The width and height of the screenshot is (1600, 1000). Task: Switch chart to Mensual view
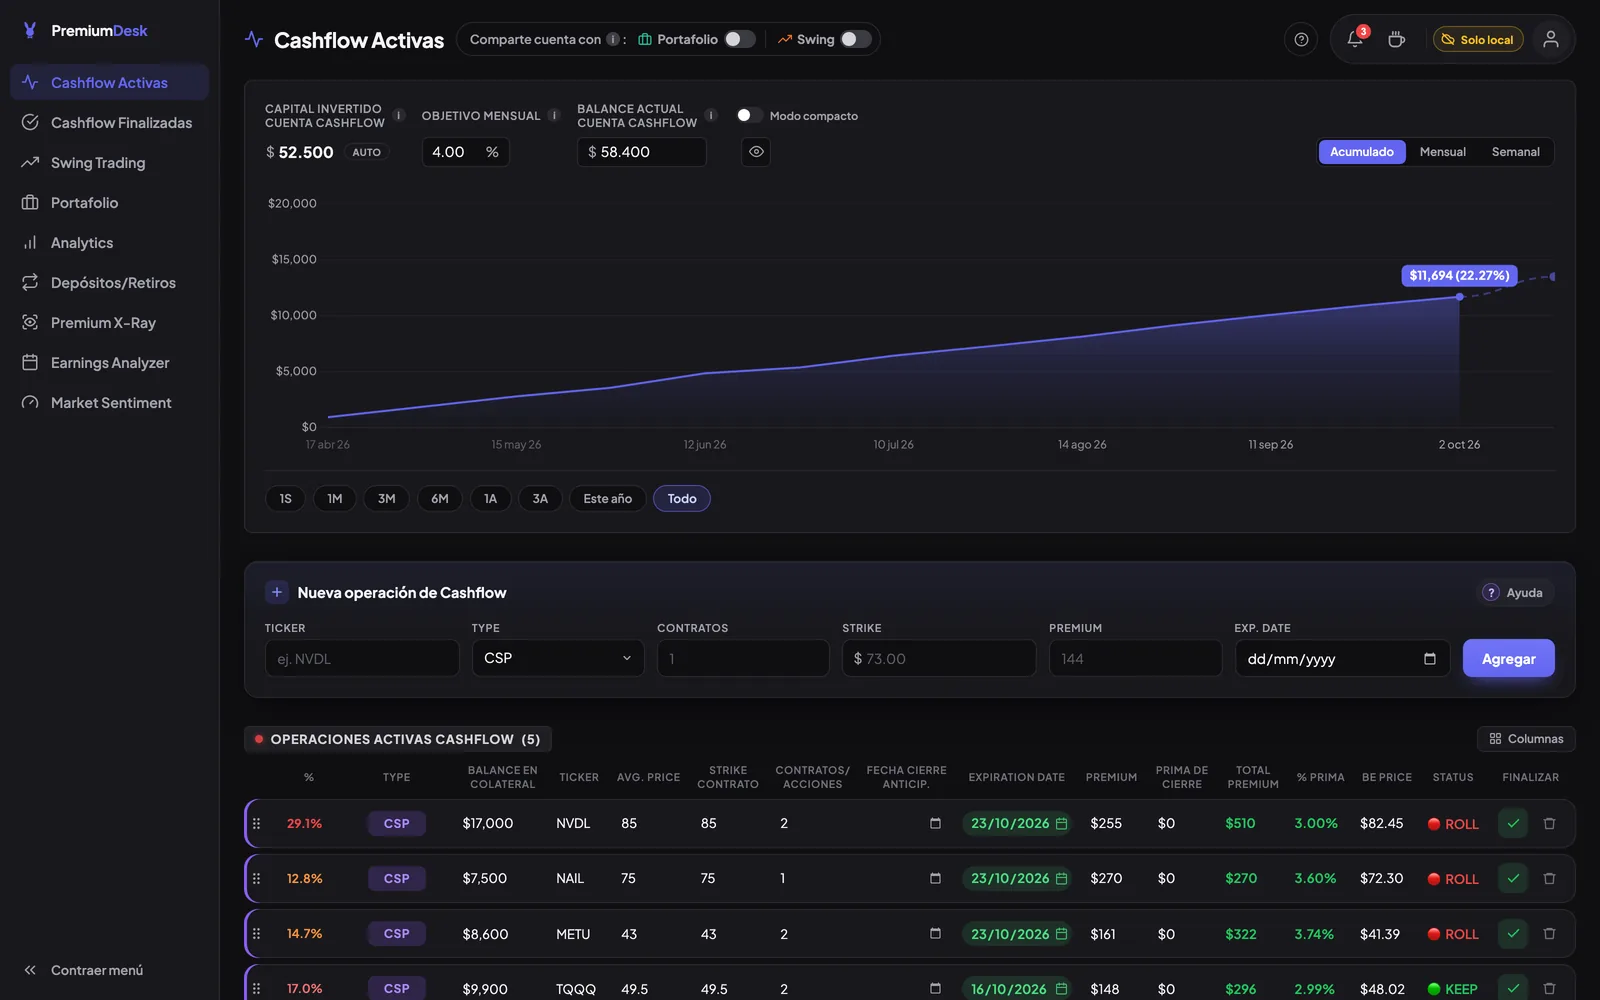1442,152
